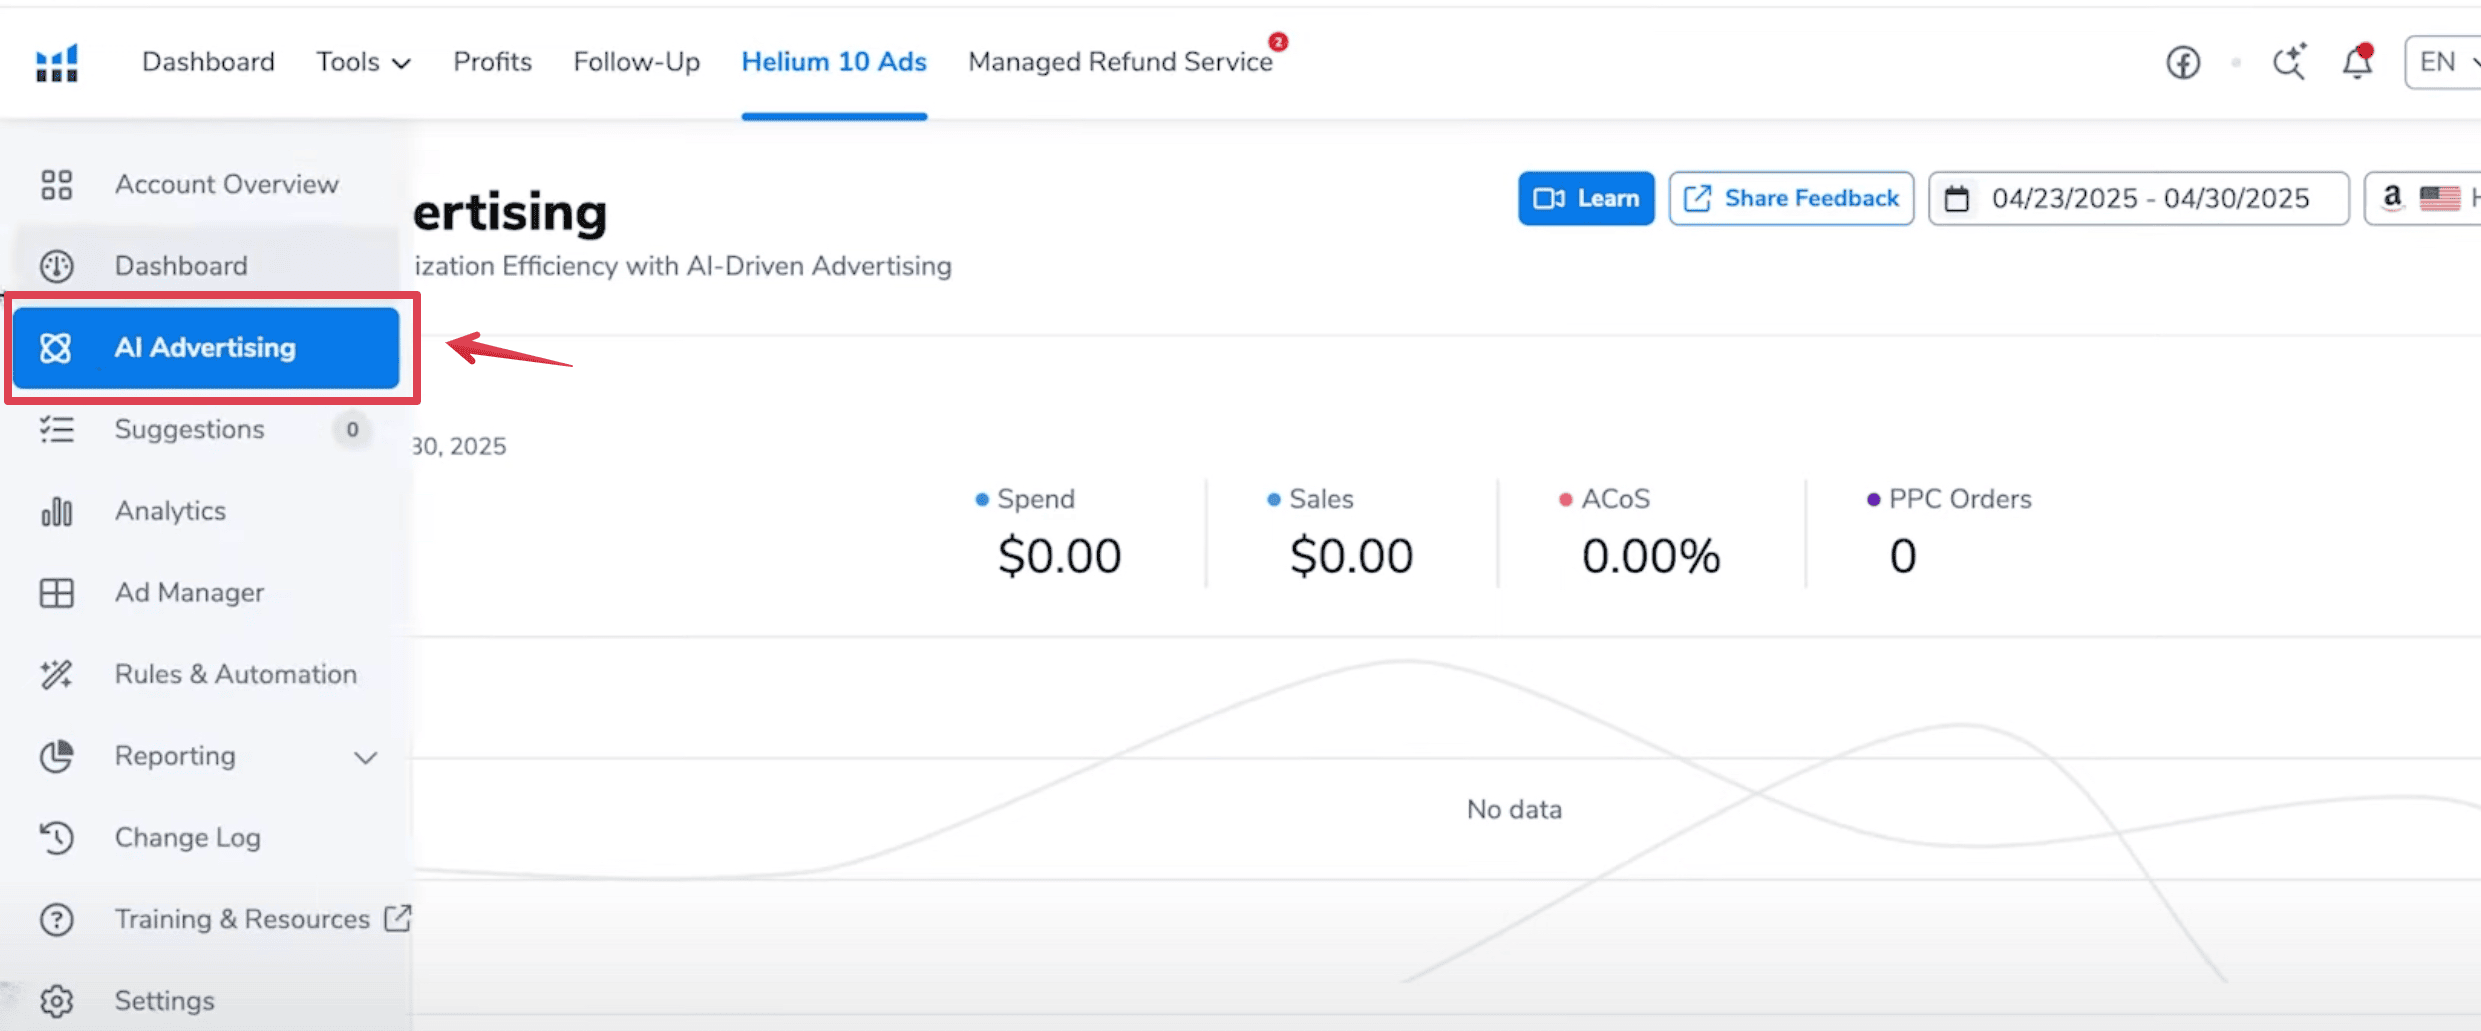Expand the Reporting chevron
Screen dimensions: 2481x1031
coord(366,758)
